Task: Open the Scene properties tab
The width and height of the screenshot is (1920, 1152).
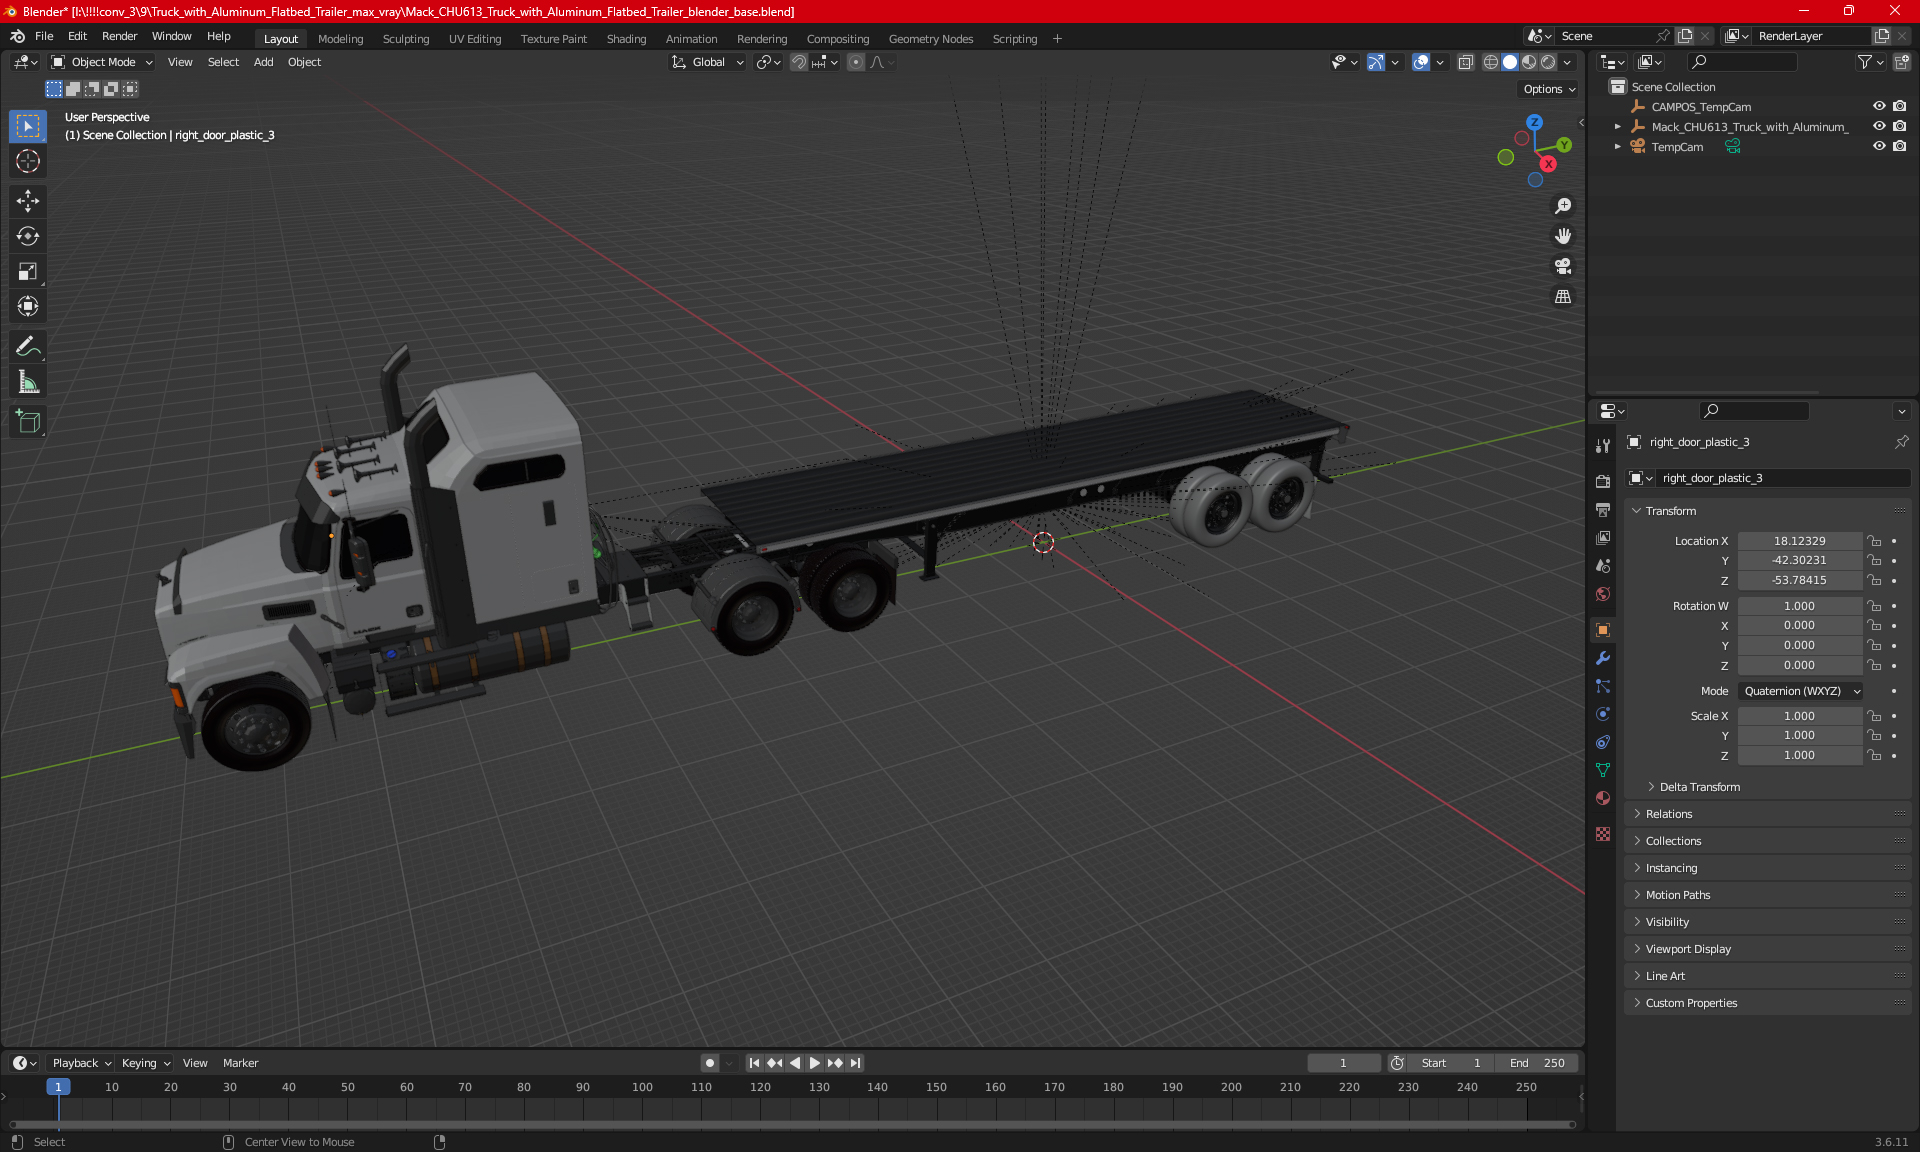Action: coord(1603,566)
